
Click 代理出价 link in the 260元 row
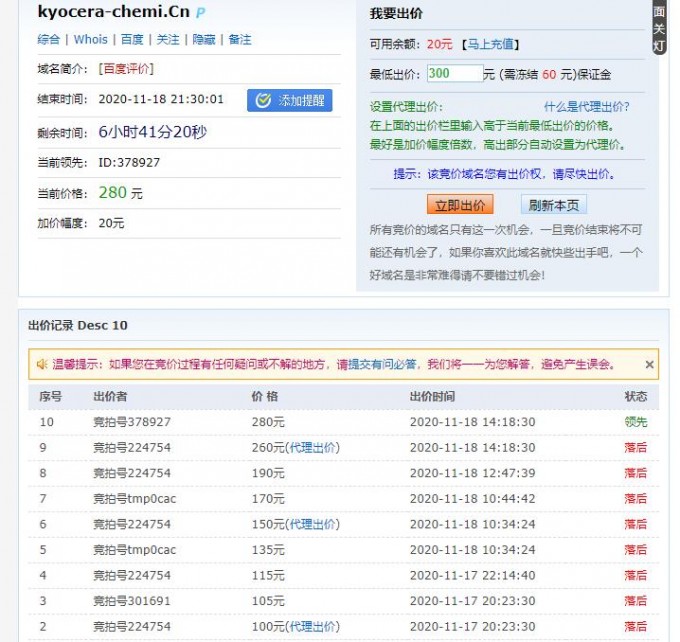coord(313,447)
